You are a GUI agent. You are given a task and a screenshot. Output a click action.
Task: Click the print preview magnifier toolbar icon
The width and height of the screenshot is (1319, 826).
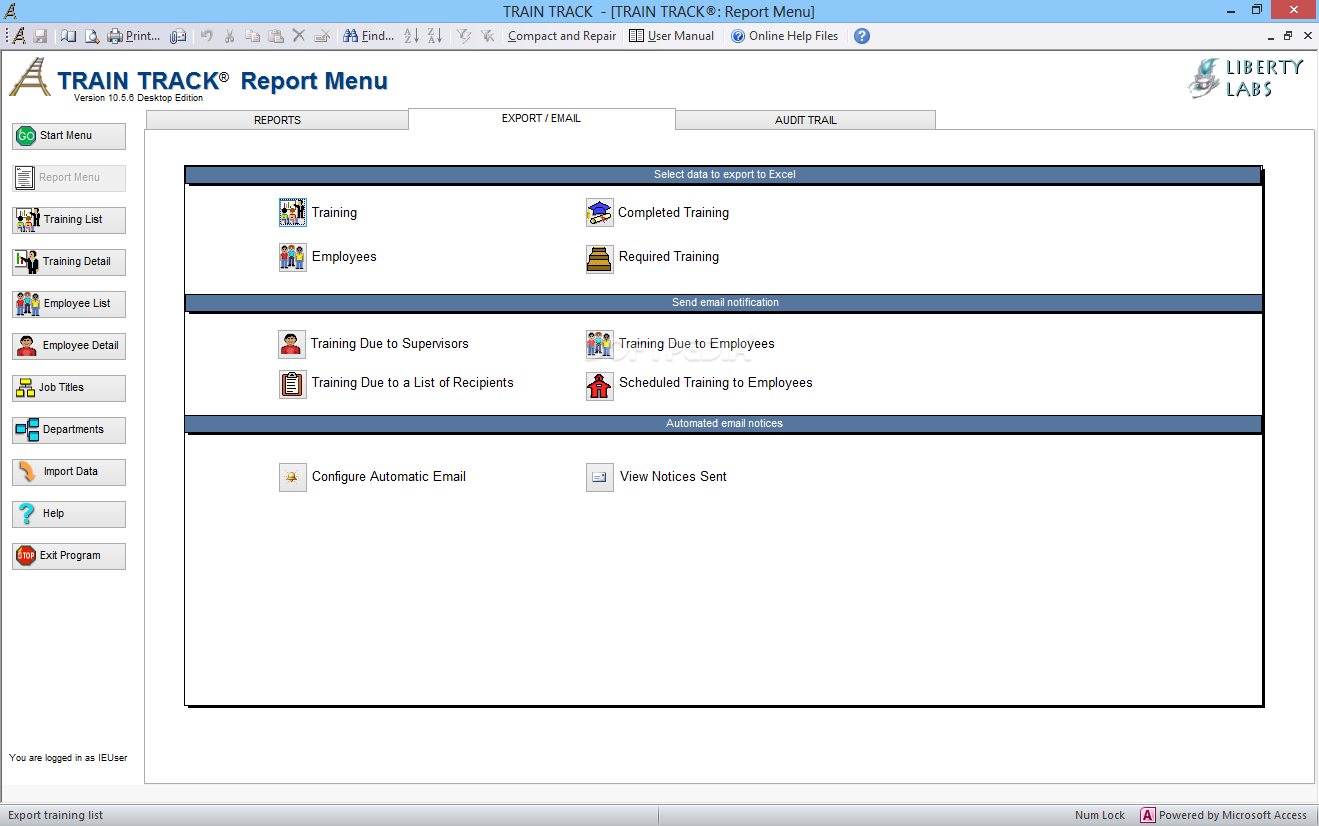tap(91, 36)
